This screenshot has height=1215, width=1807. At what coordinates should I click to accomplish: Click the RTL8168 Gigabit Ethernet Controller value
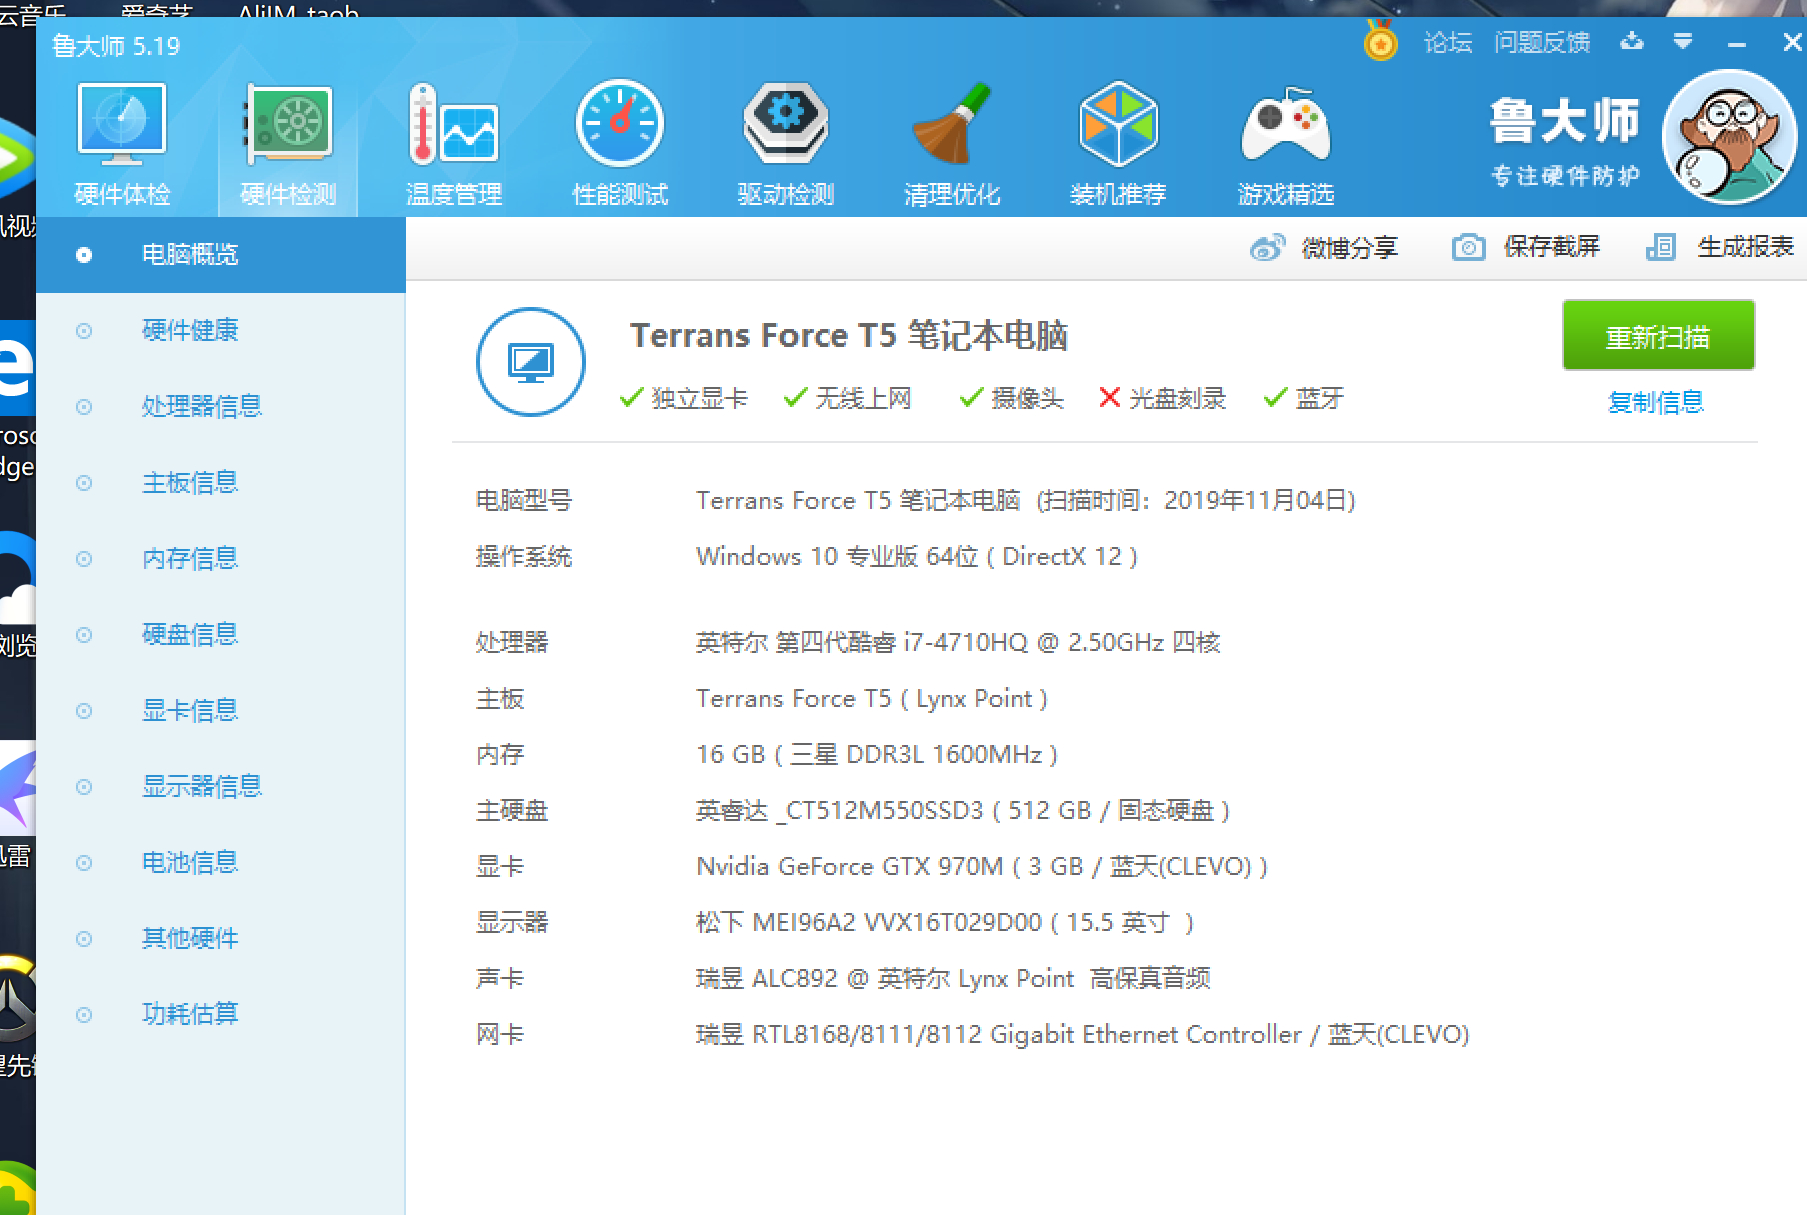pos(1083,1034)
